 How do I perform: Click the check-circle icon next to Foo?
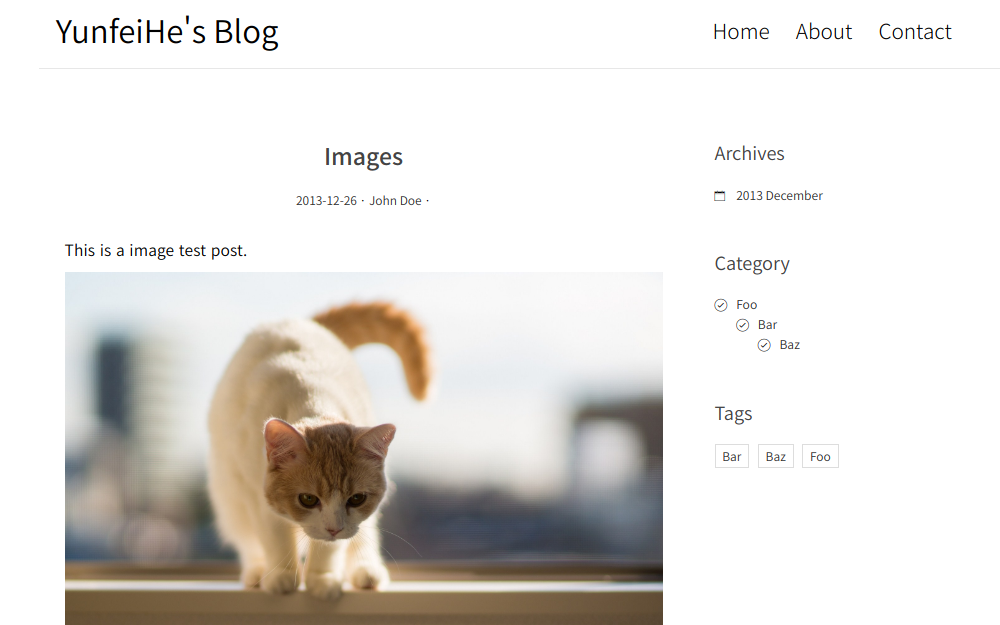(721, 305)
